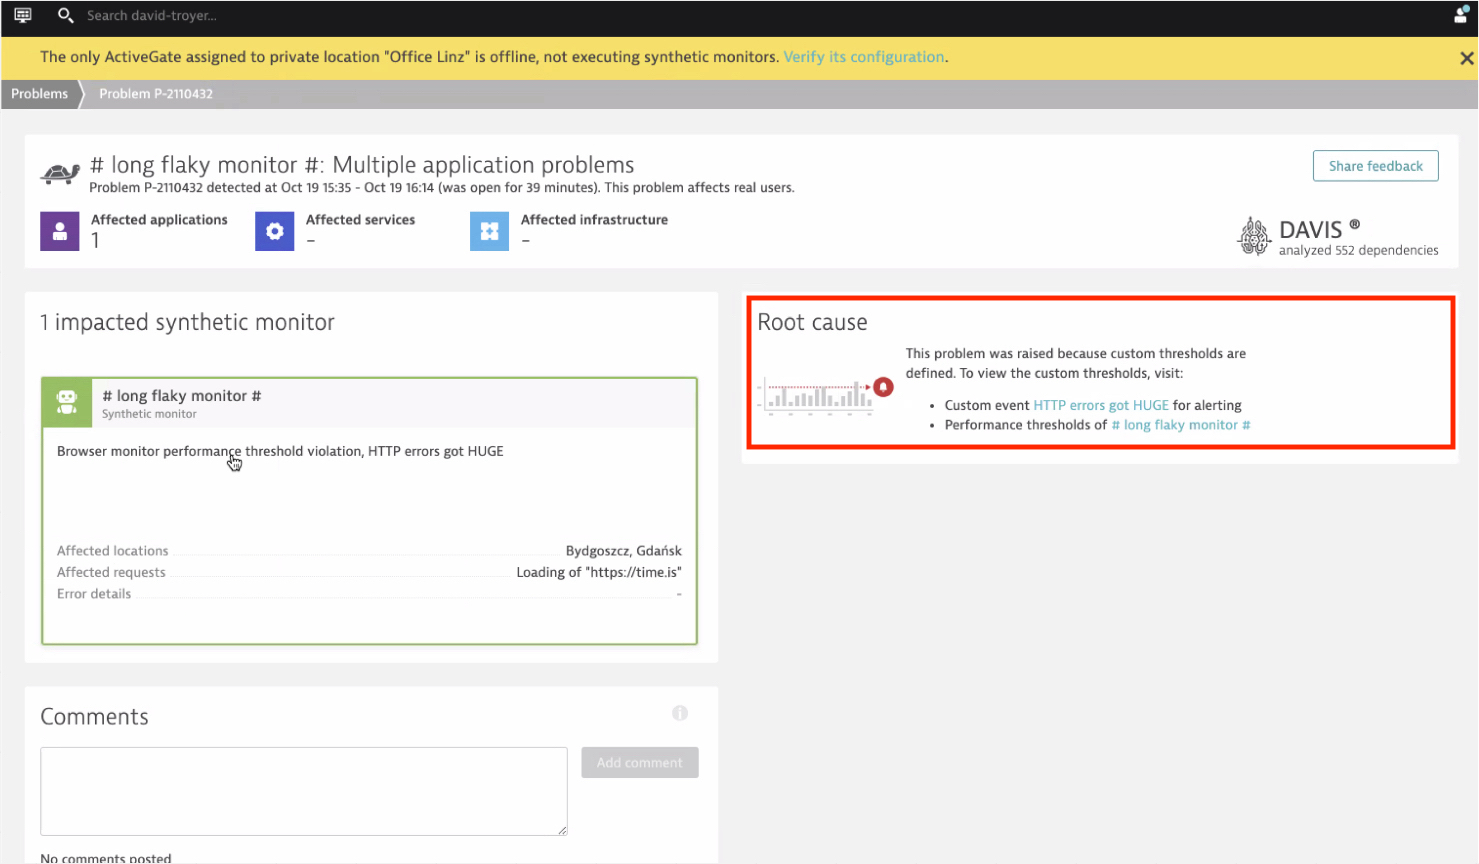Click the '1 impacted synthetic monitor' heading

(187, 322)
